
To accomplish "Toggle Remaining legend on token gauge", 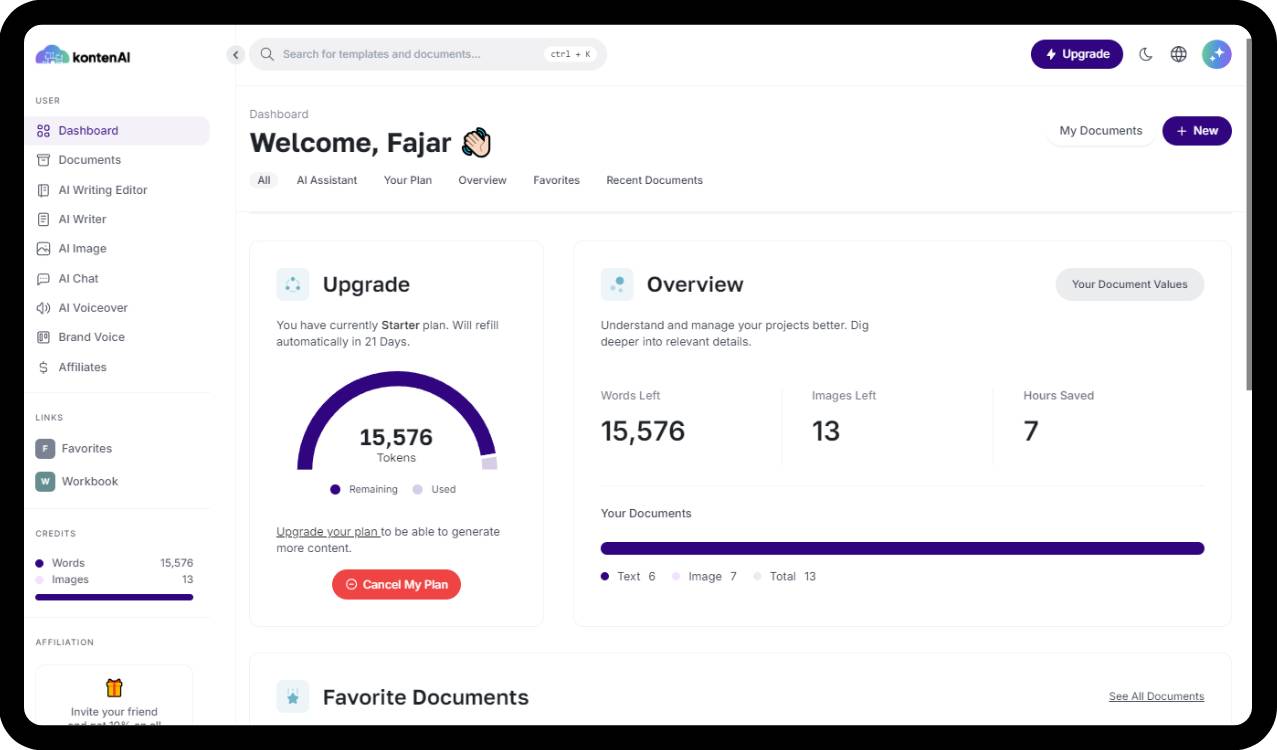I will [364, 489].
